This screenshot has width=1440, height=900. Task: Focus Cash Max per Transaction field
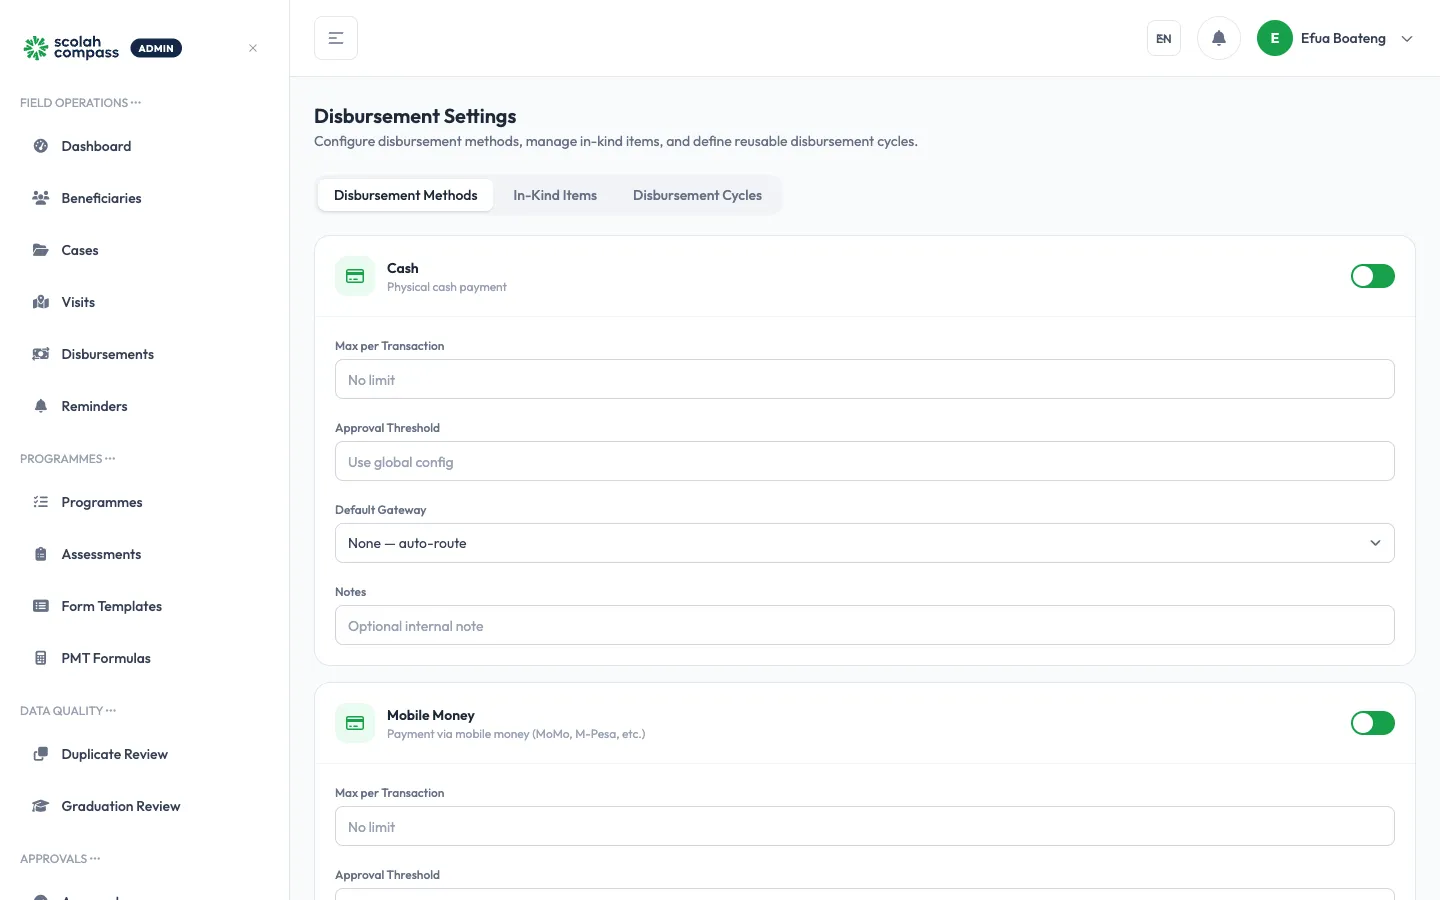pyautogui.click(x=865, y=379)
